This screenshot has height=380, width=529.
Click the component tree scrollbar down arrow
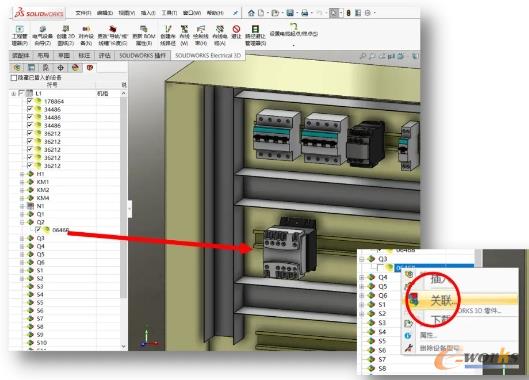click(123, 346)
